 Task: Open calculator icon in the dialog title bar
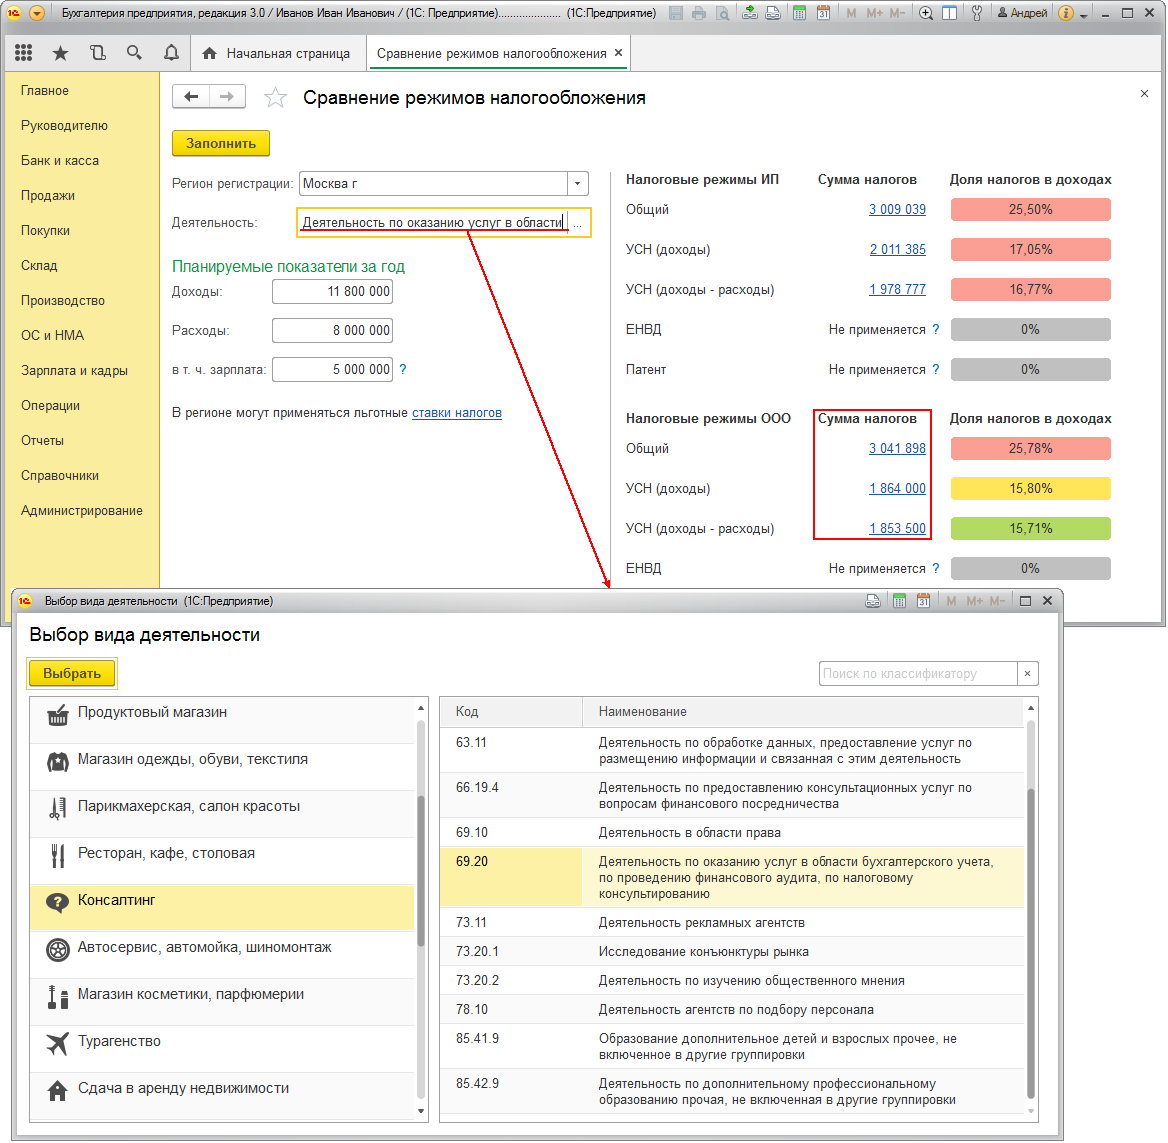click(x=899, y=601)
